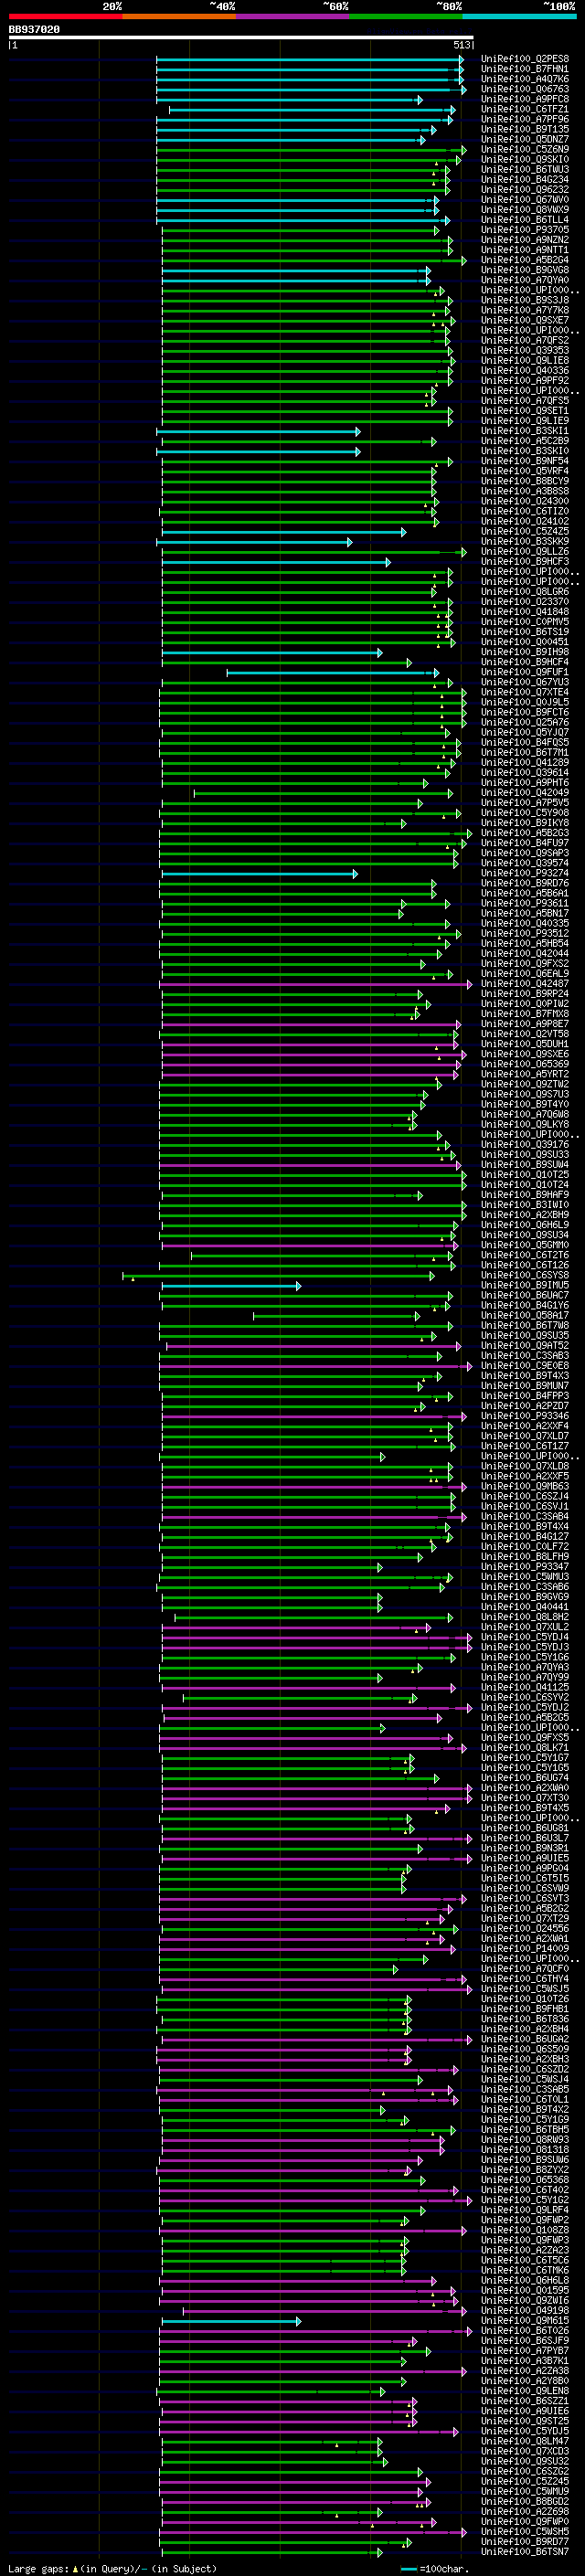Click the cyan ~100% identity legend segment
The height and width of the screenshot is (2576, 585).
pyautogui.click(x=519, y=17)
